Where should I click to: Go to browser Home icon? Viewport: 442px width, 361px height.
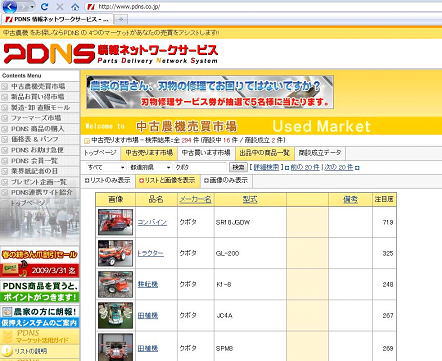pos(76,7)
